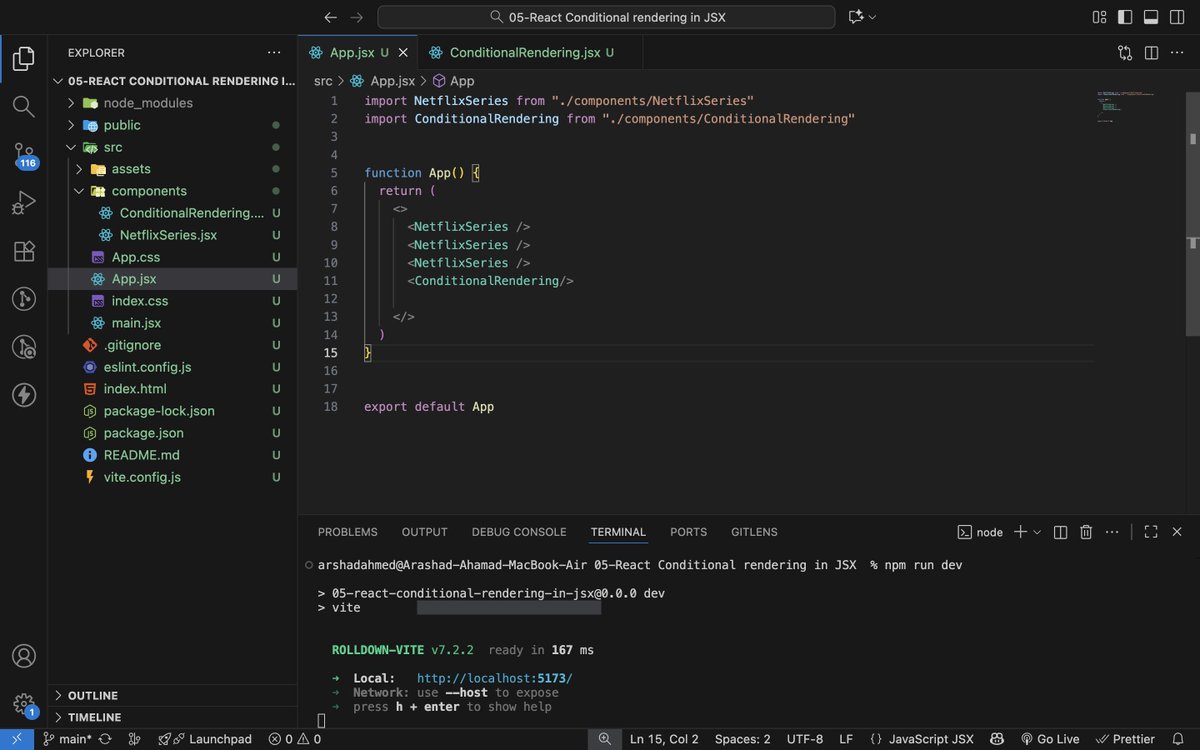Open the Run and Debug panel
1200x750 pixels.
[x=22, y=203]
